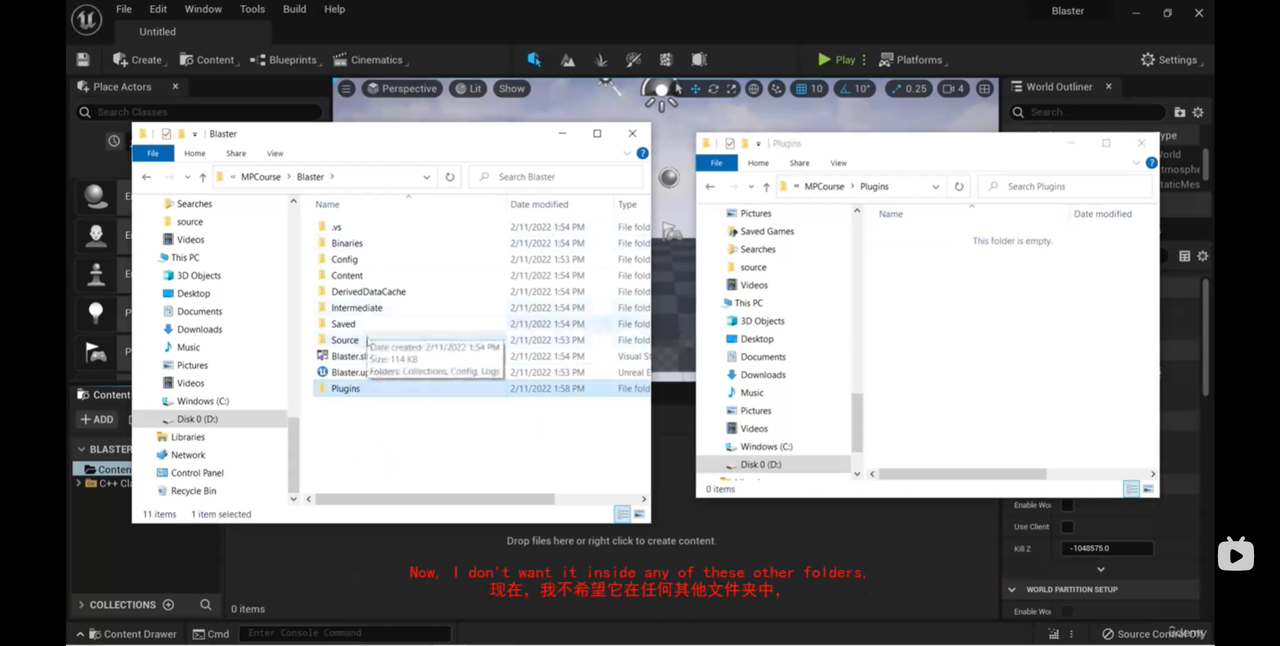The width and height of the screenshot is (1280, 646).
Task: Click the Player Start flag gamepad icon
Action: (96, 352)
